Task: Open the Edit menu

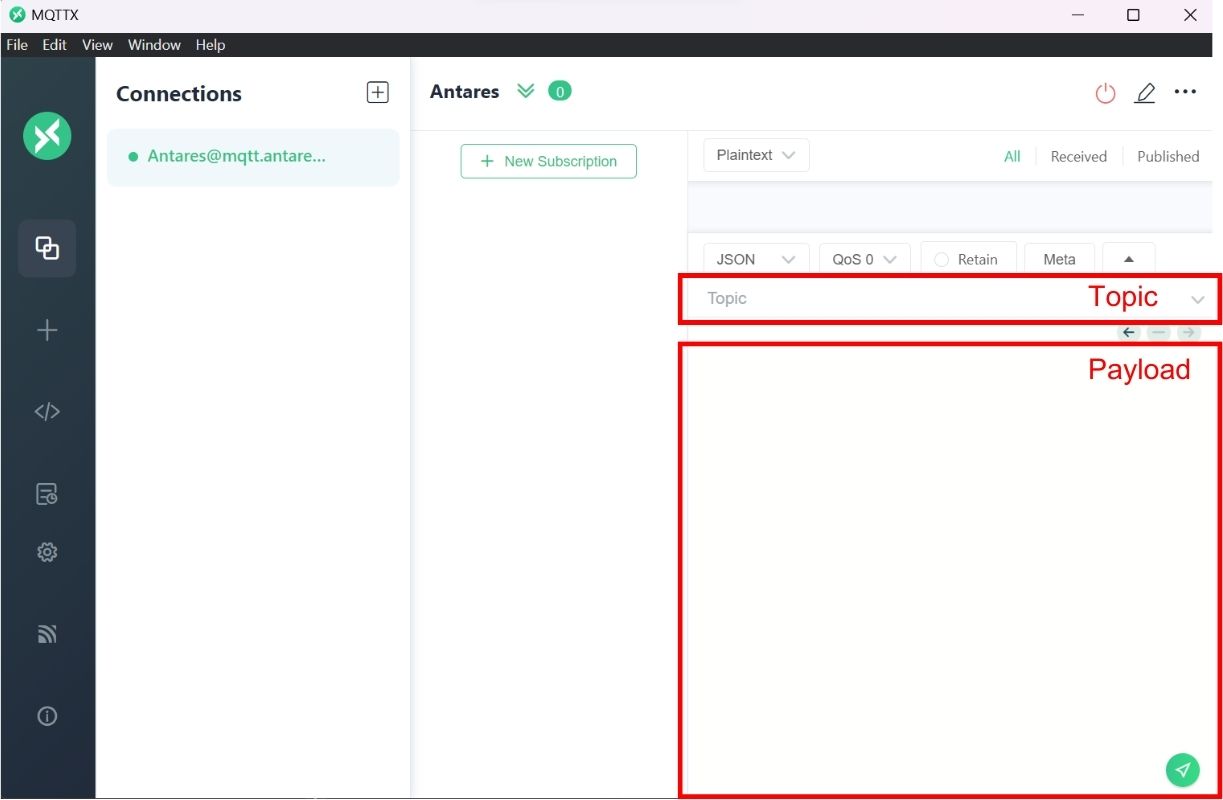Action: [54, 45]
